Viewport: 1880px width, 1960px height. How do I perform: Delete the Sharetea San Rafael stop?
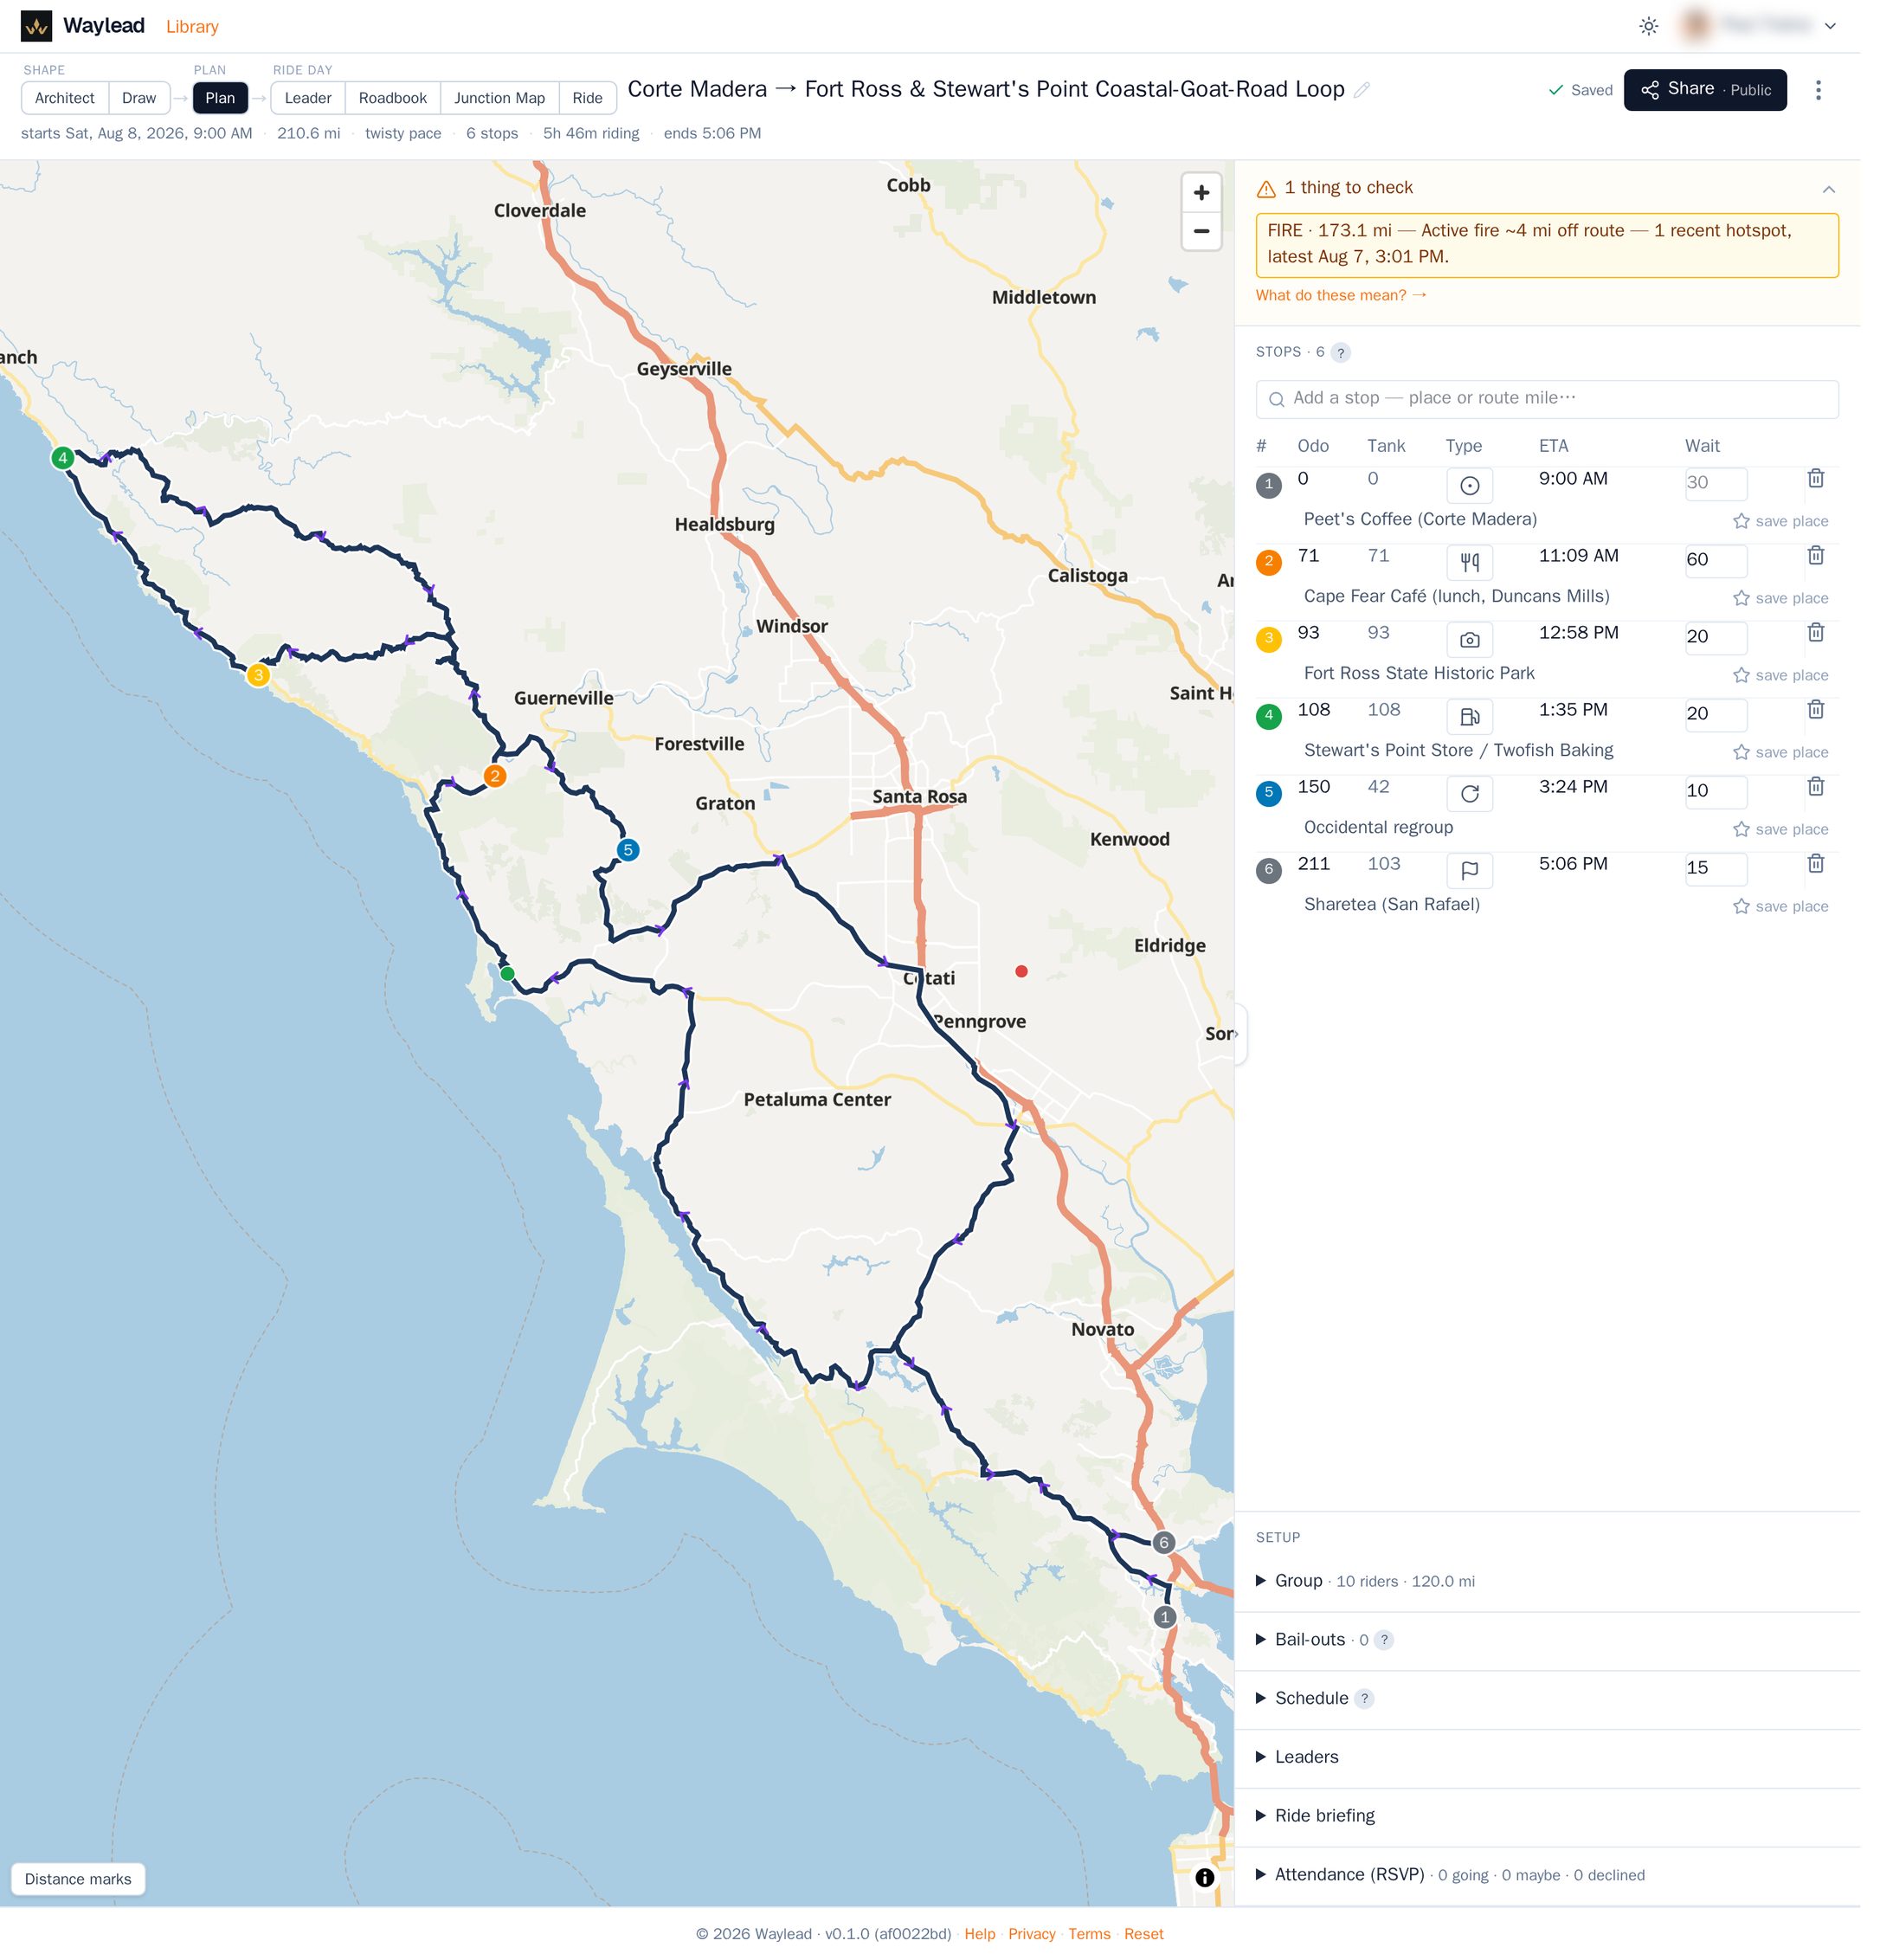point(1816,864)
